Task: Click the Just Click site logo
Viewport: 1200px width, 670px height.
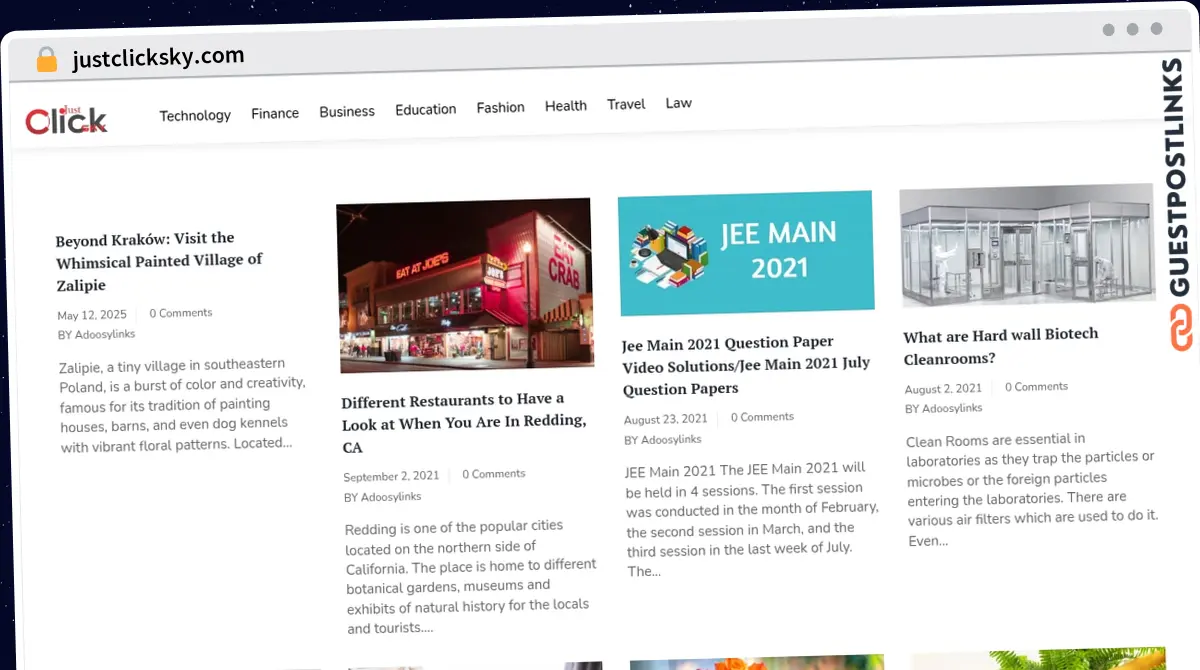Action: pos(66,120)
